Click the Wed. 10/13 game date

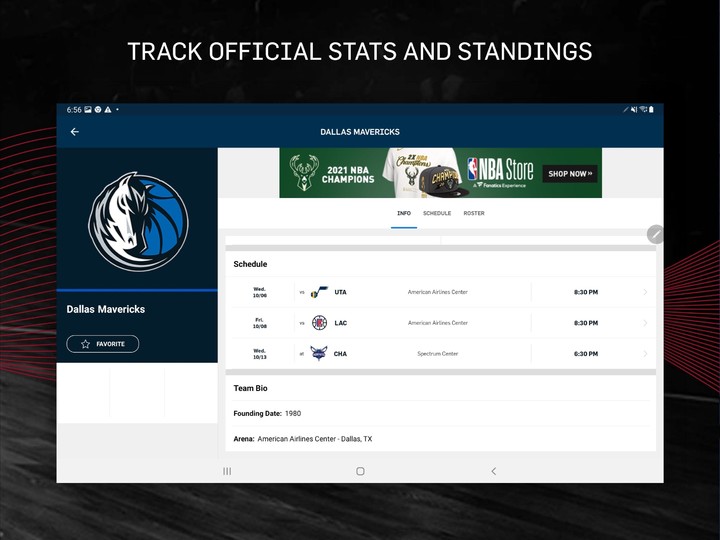click(259, 354)
